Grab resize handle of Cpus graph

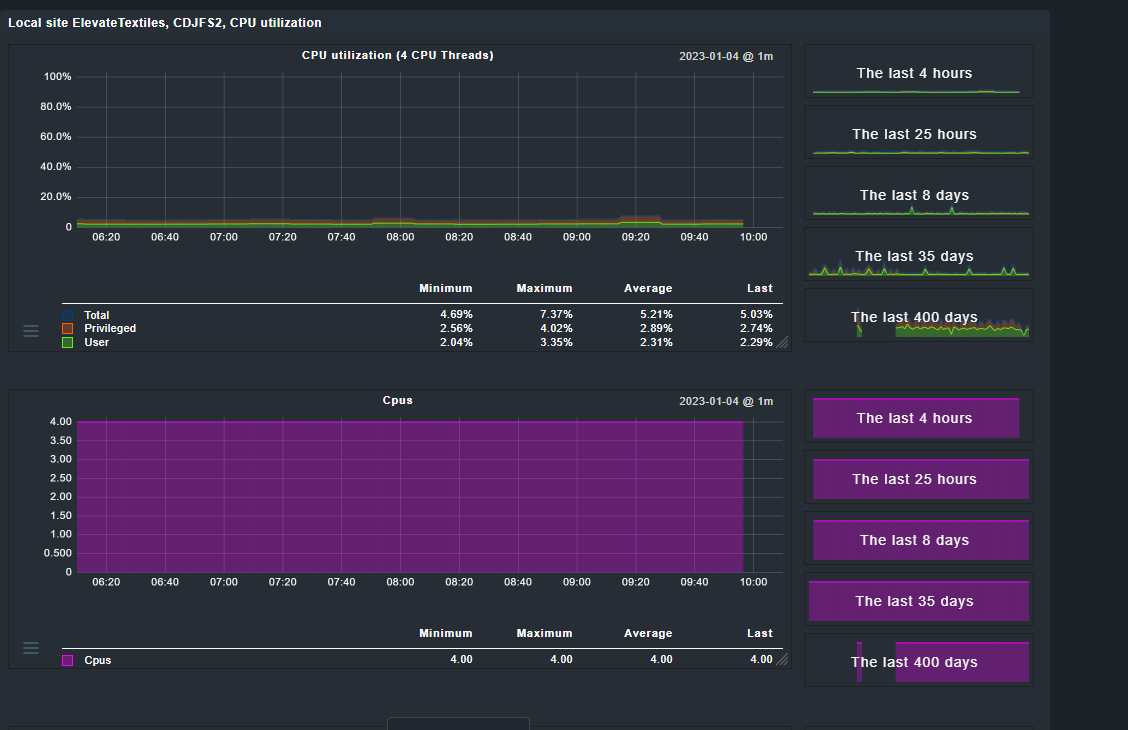pos(782,659)
